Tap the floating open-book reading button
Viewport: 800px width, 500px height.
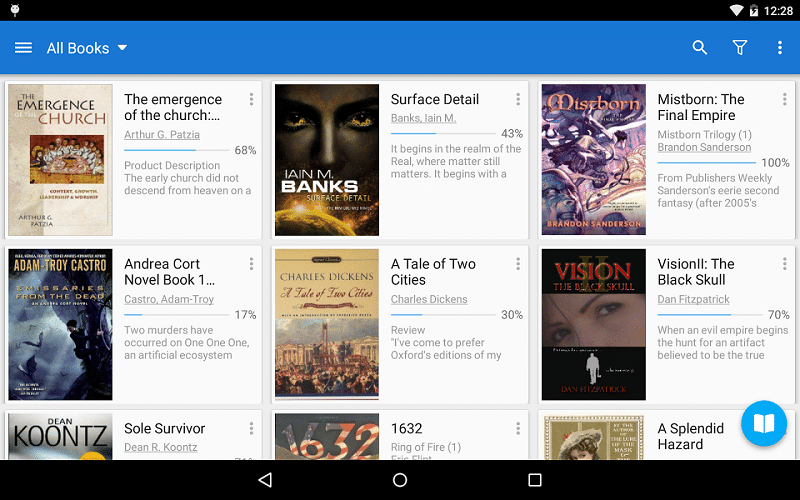point(764,423)
